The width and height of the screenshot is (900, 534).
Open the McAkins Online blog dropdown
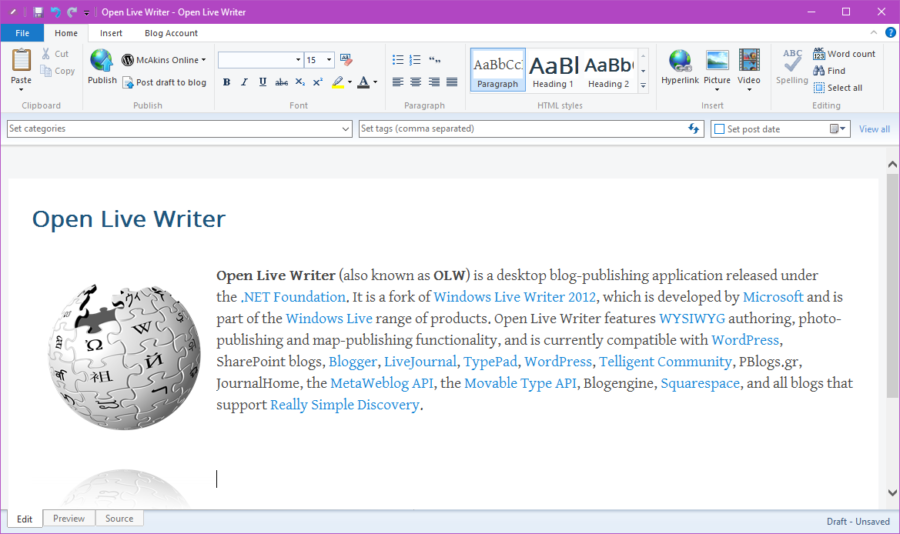point(163,60)
